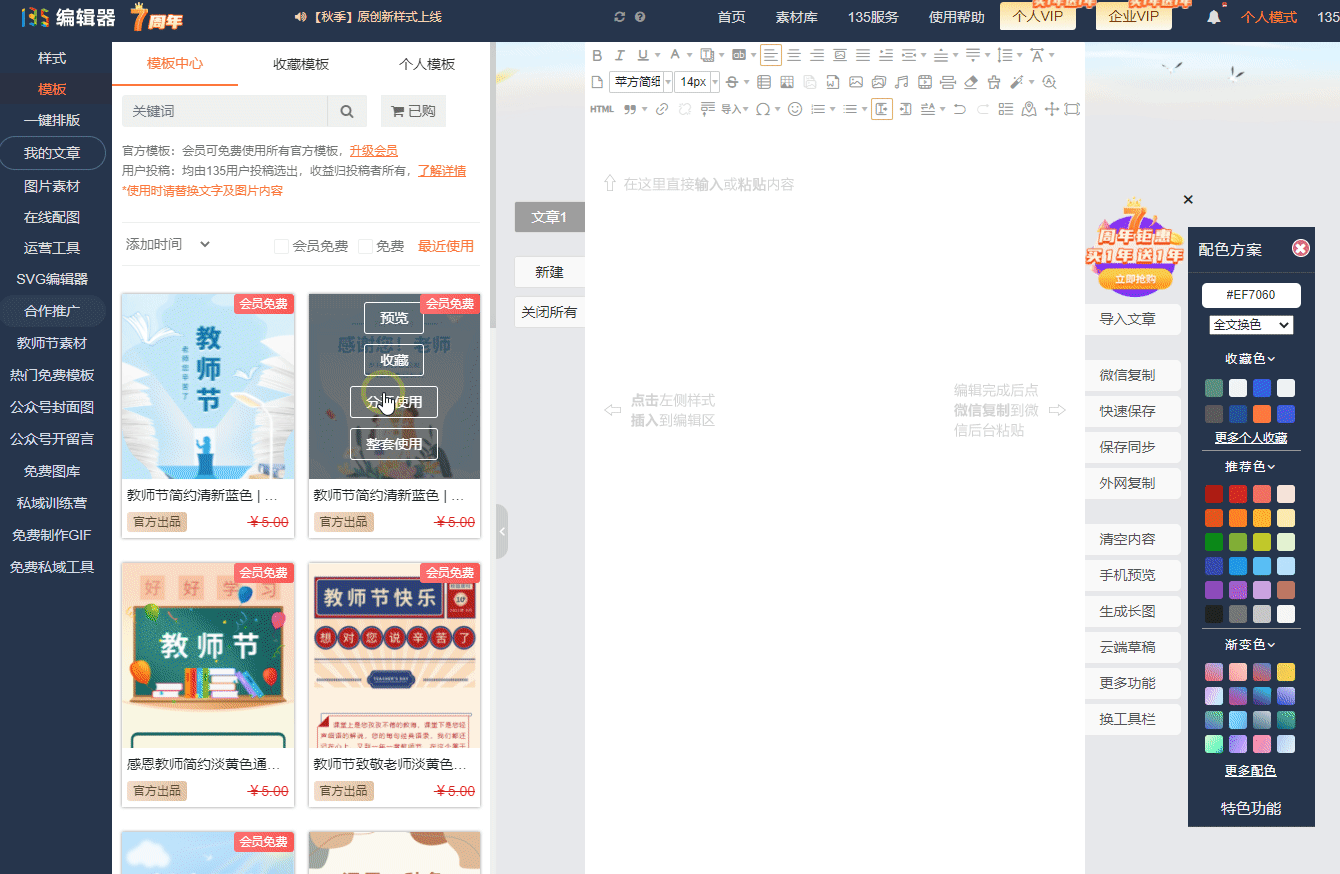Open the 教师节 chalkboard template thumbnail
The height and width of the screenshot is (874, 1340).
click(x=208, y=655)
